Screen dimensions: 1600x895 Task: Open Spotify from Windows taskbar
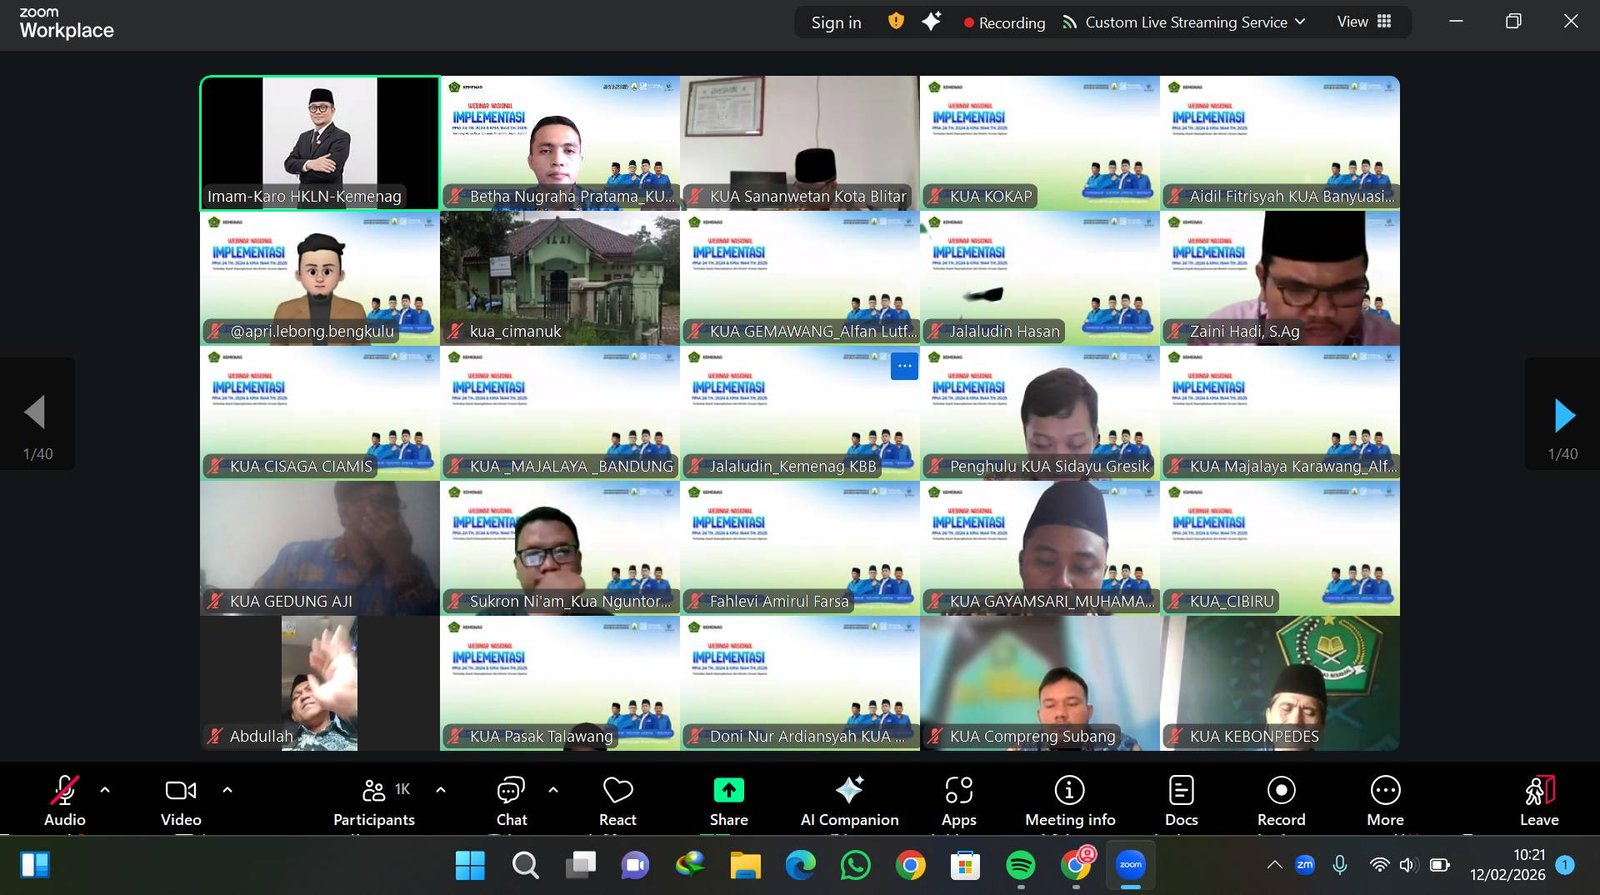click(1020, 865)
